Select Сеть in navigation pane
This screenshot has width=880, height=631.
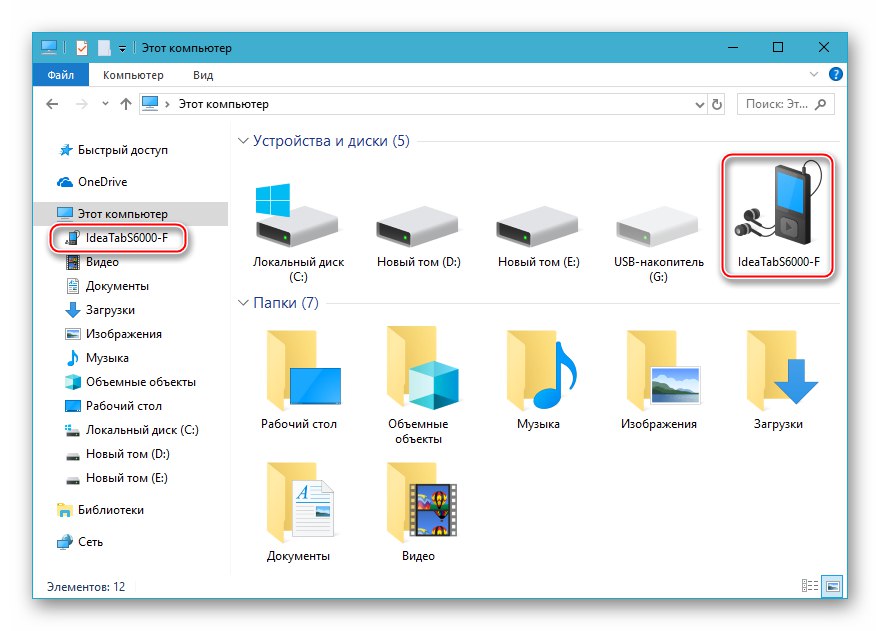tap(80, 542)
